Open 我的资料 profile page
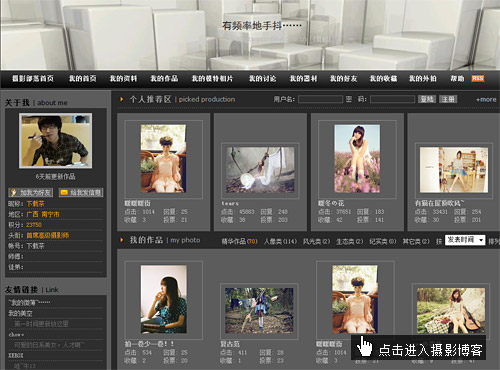 (123, 79)
